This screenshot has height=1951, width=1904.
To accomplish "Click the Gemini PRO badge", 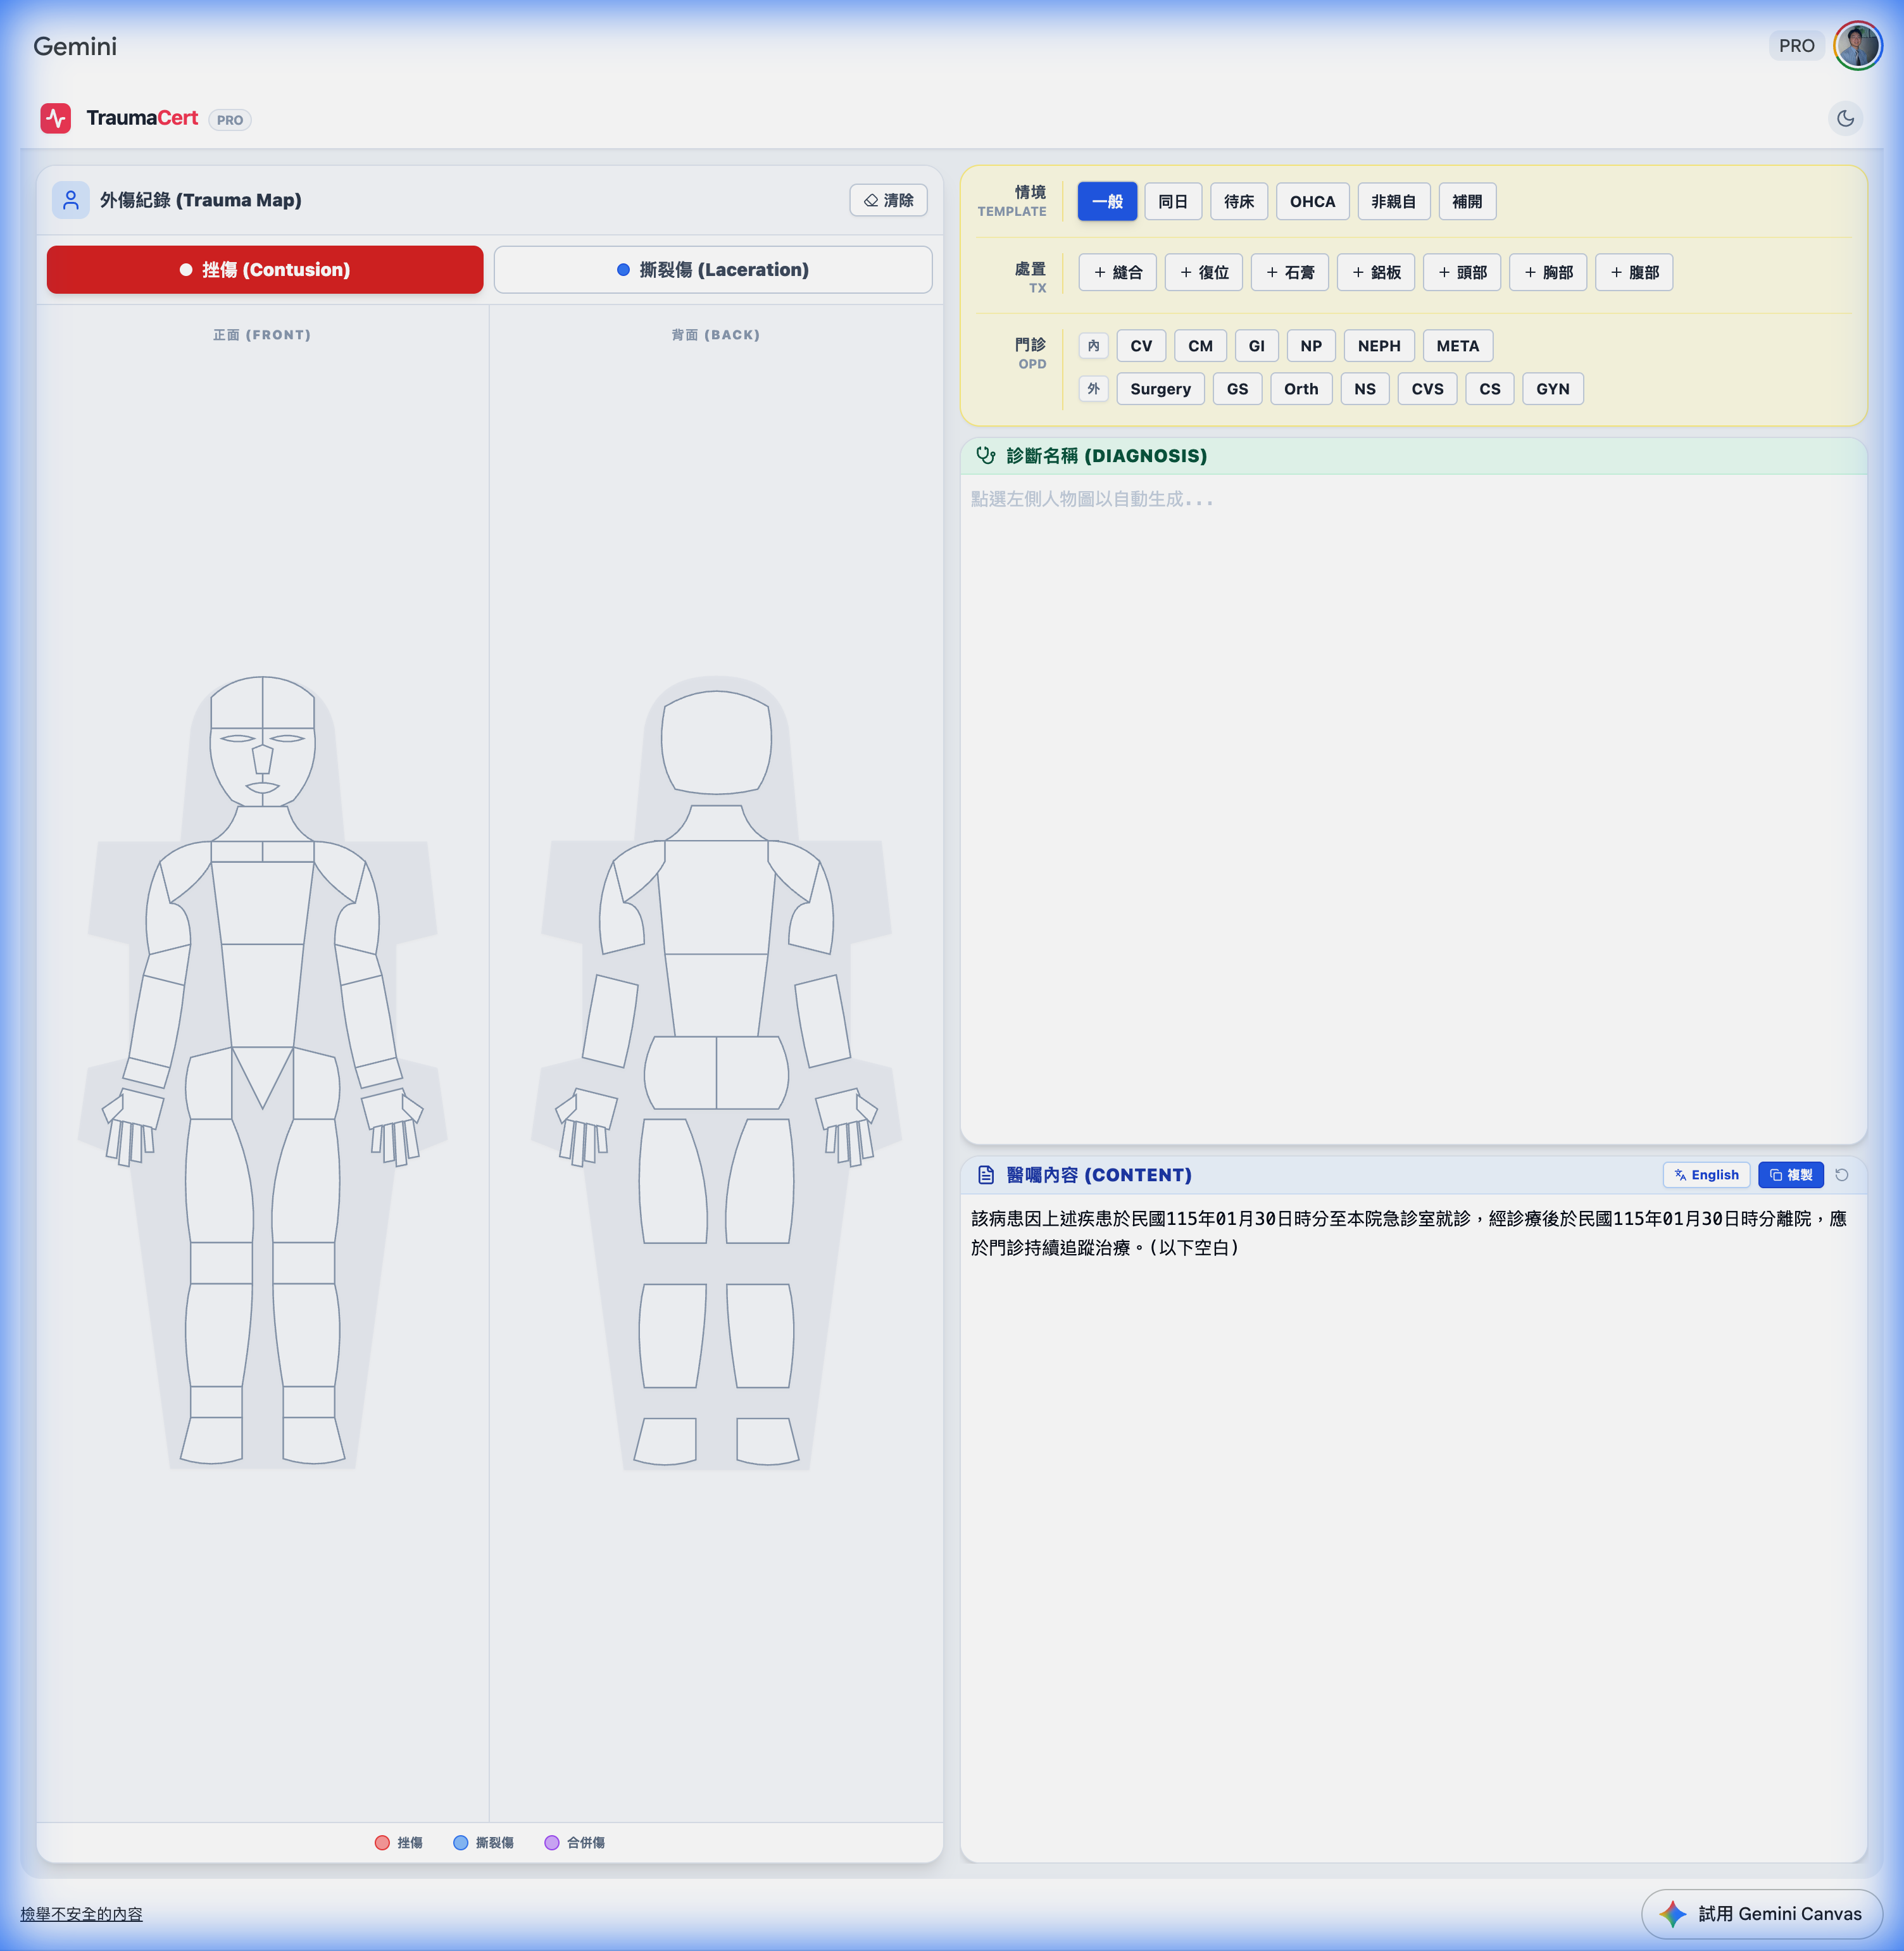I will [1796, 46].
